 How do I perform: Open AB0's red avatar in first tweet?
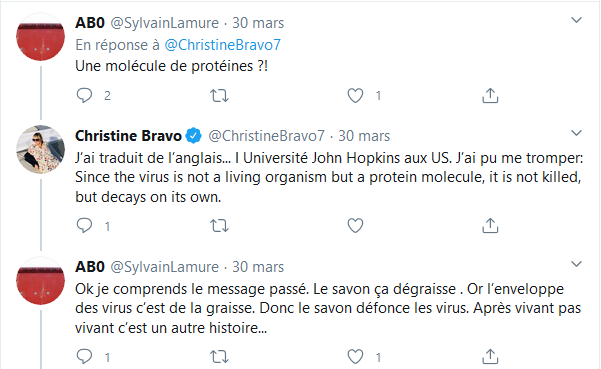pyautogui.click(x=40, y=37)
